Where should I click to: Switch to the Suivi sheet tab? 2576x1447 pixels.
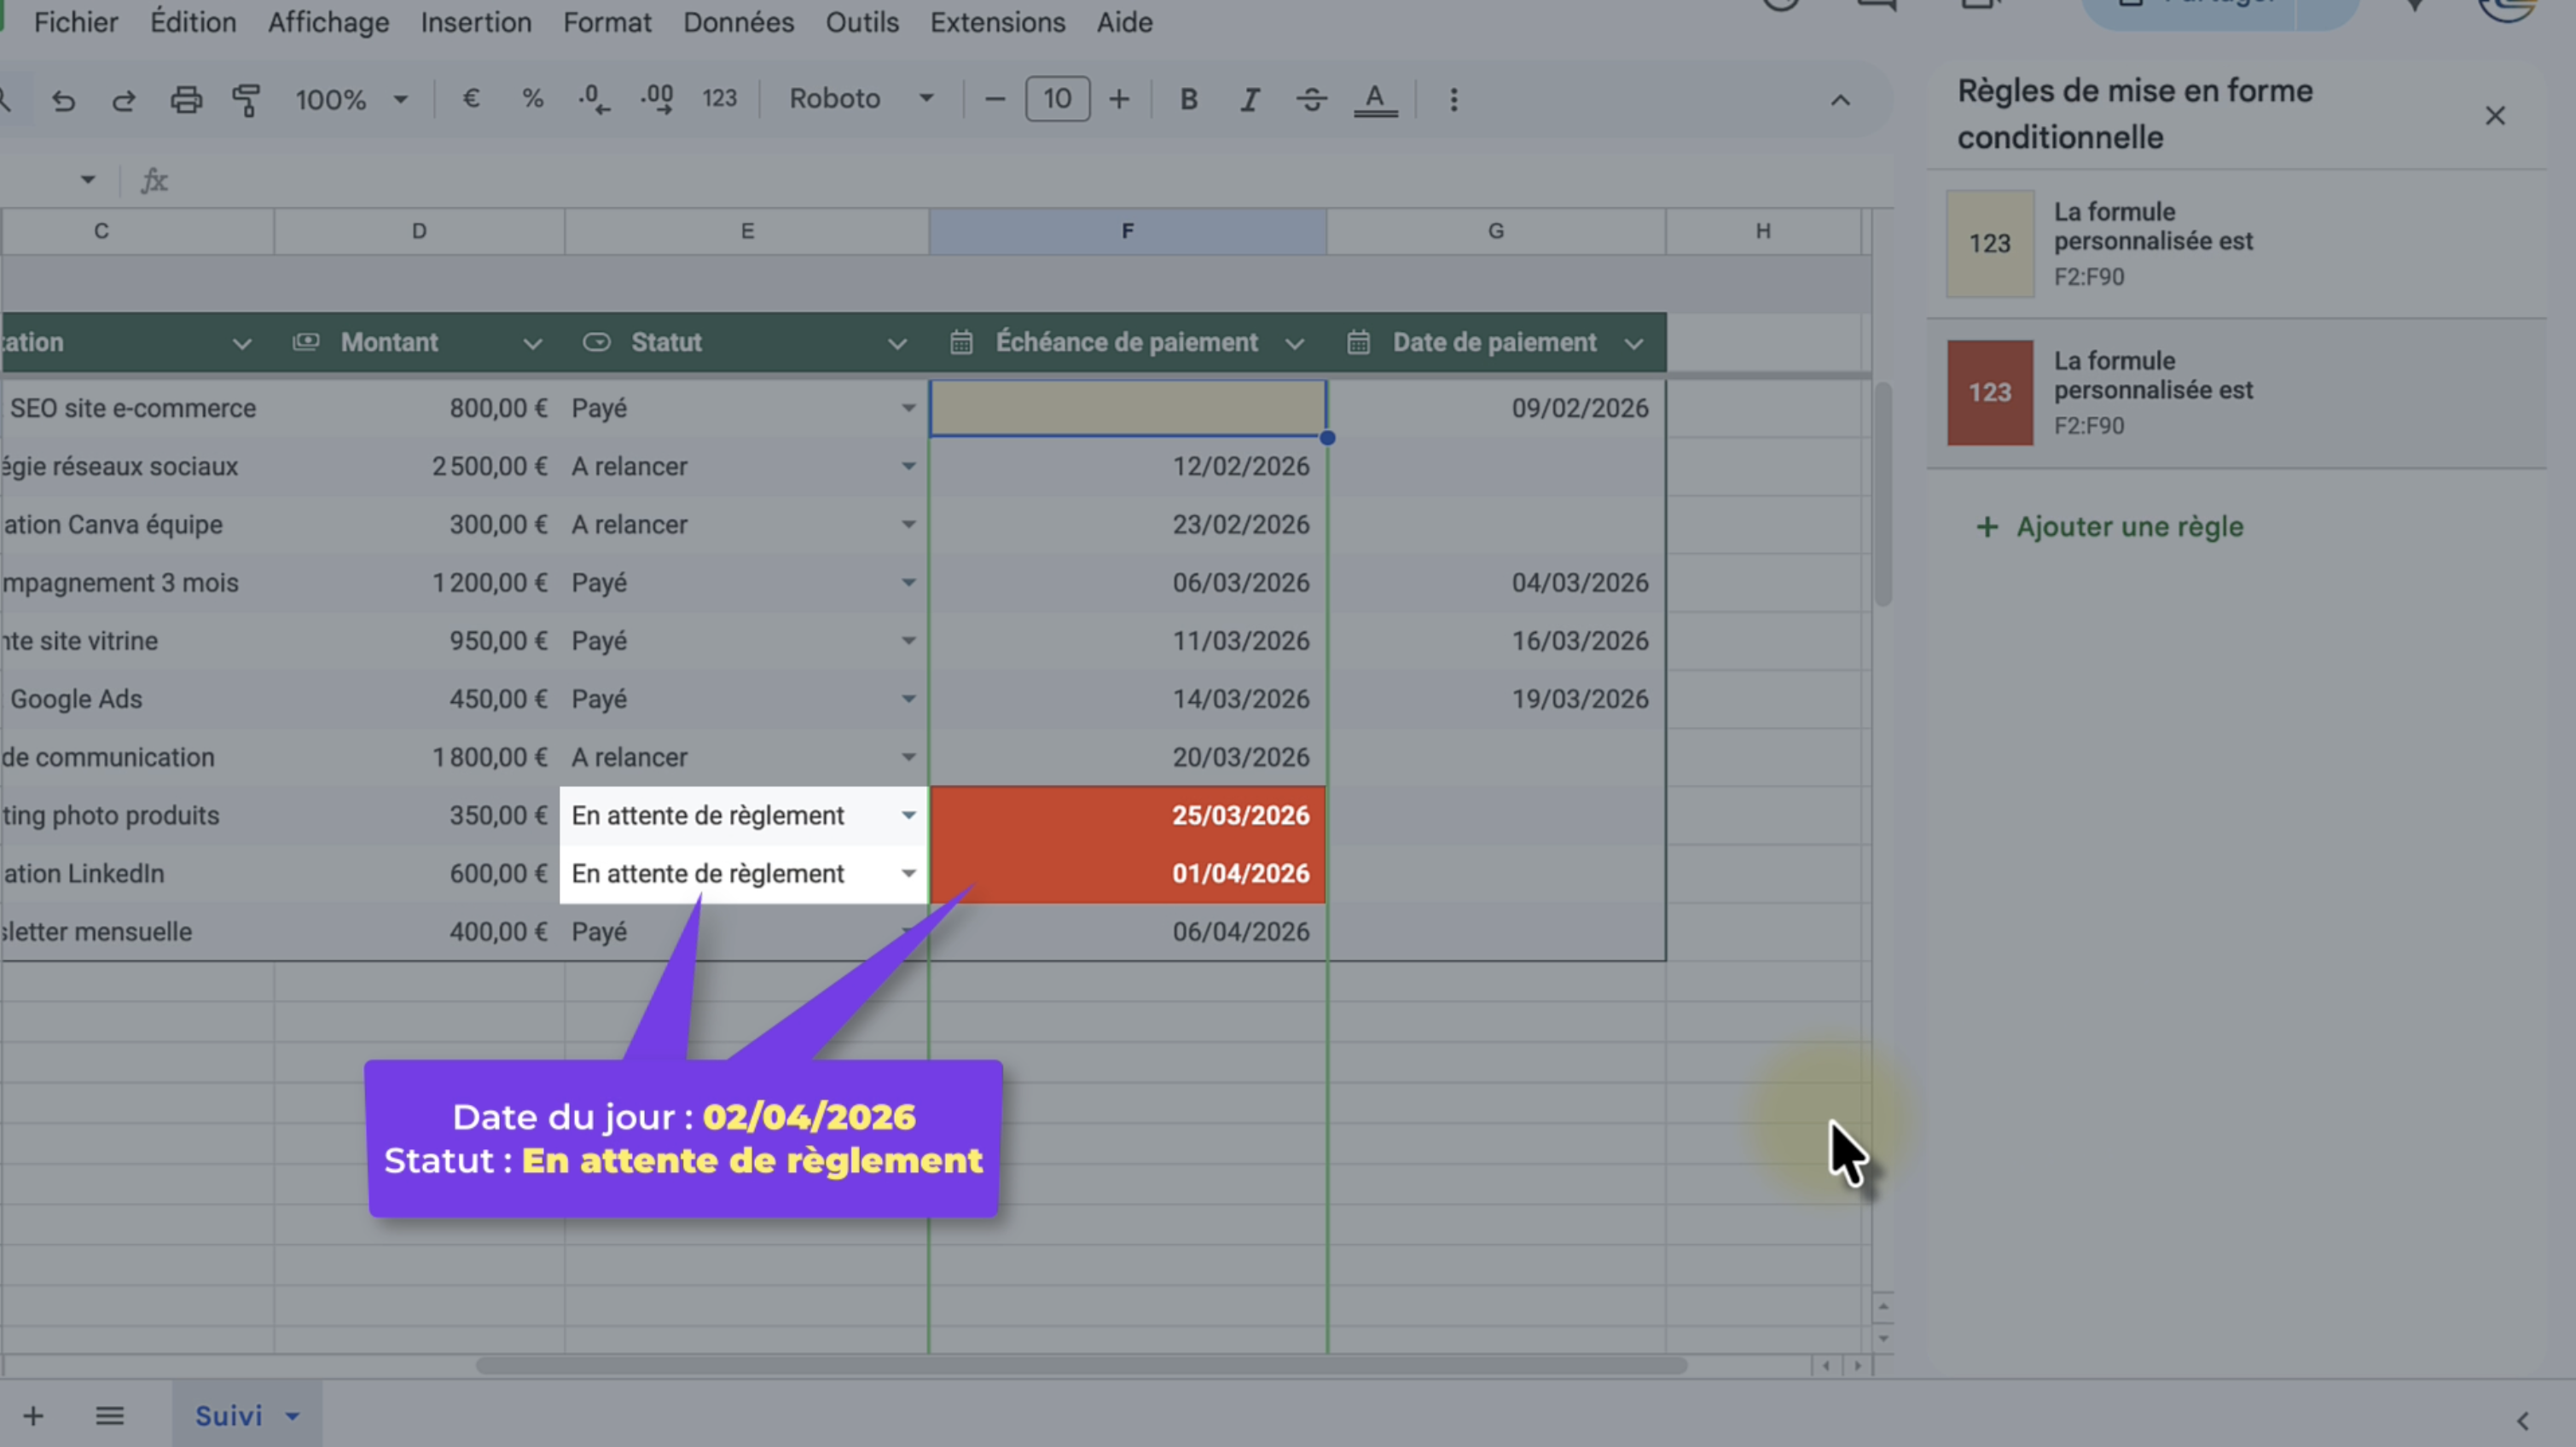(x=229, y=1415)
